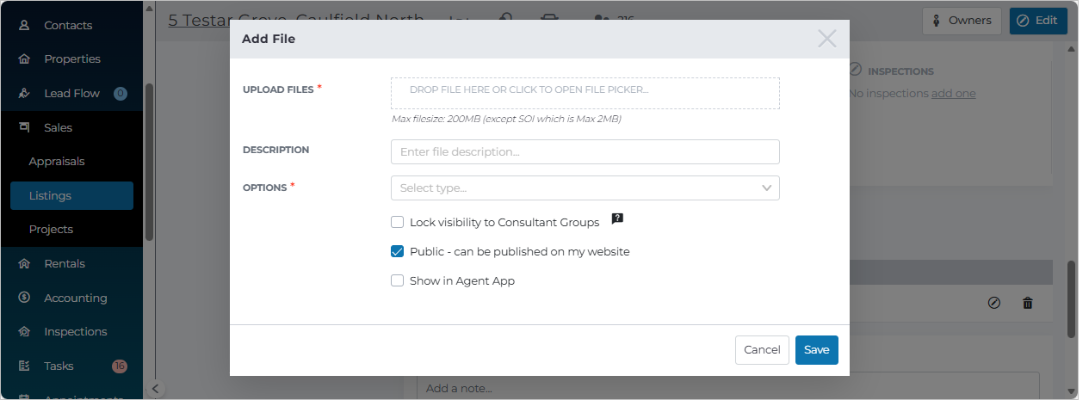Tick the Show in Agent App checkbox
The width and height of the screenshot is (1080, 400).
[x=397, y=281]
